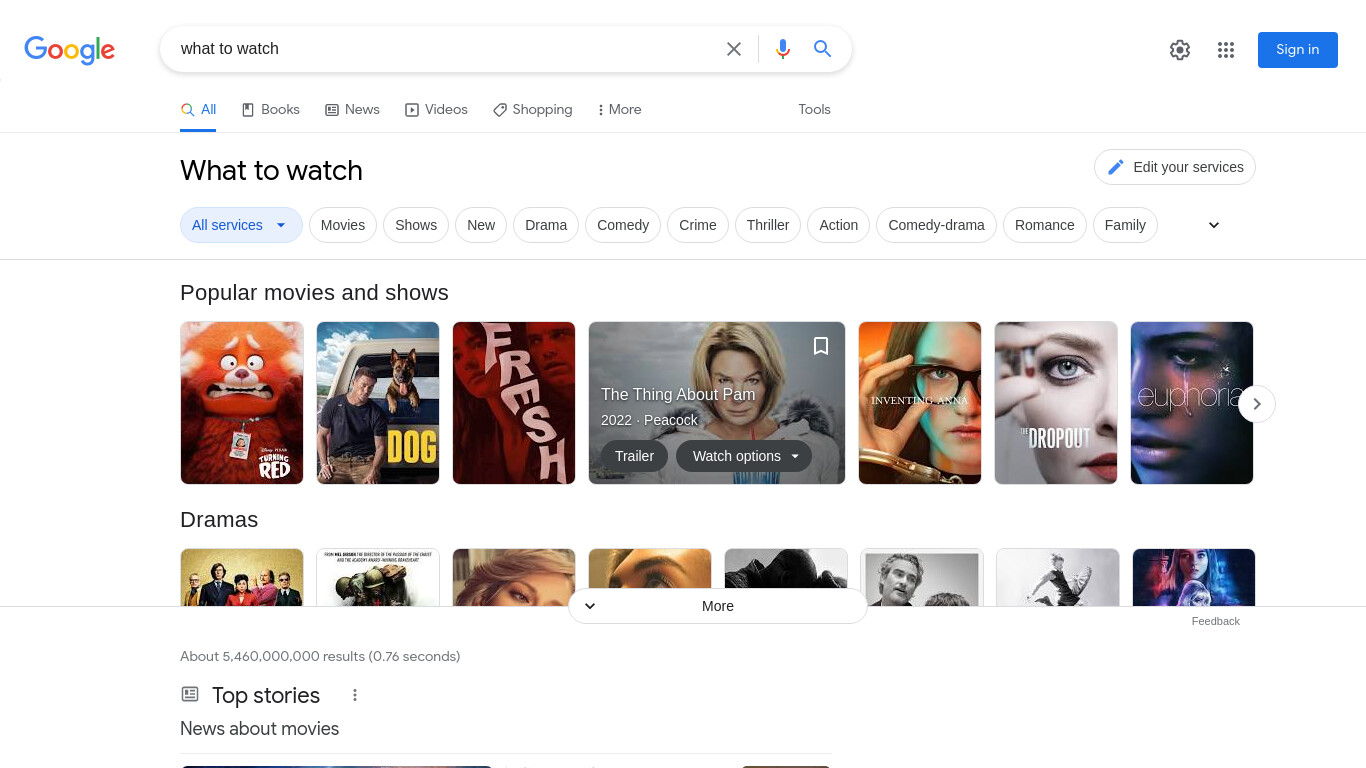Expand the genre filter chips chevron

pyautogui.click(x=1214, y=225)
